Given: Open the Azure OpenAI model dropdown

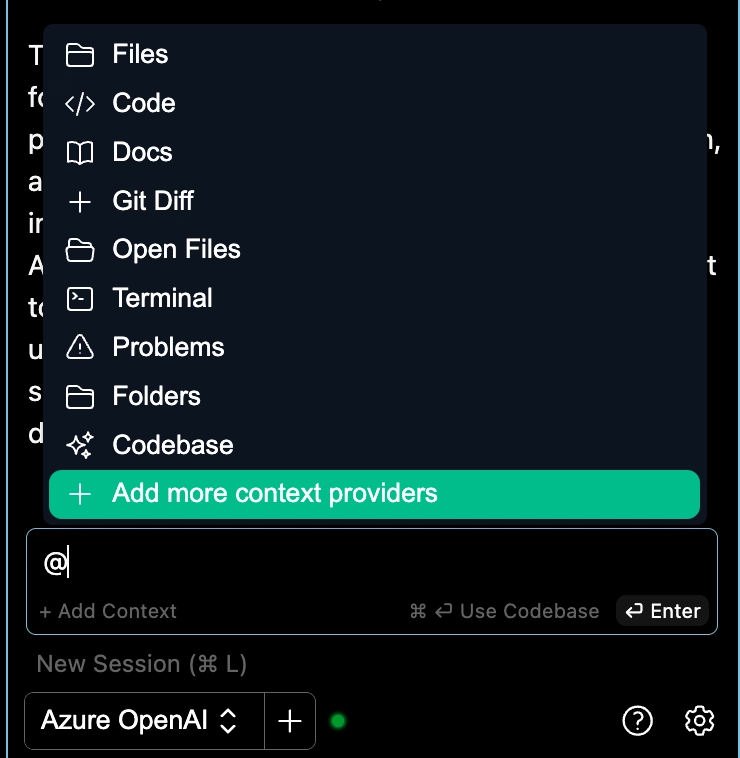Looking at the screenshot, I should [145, 721].
